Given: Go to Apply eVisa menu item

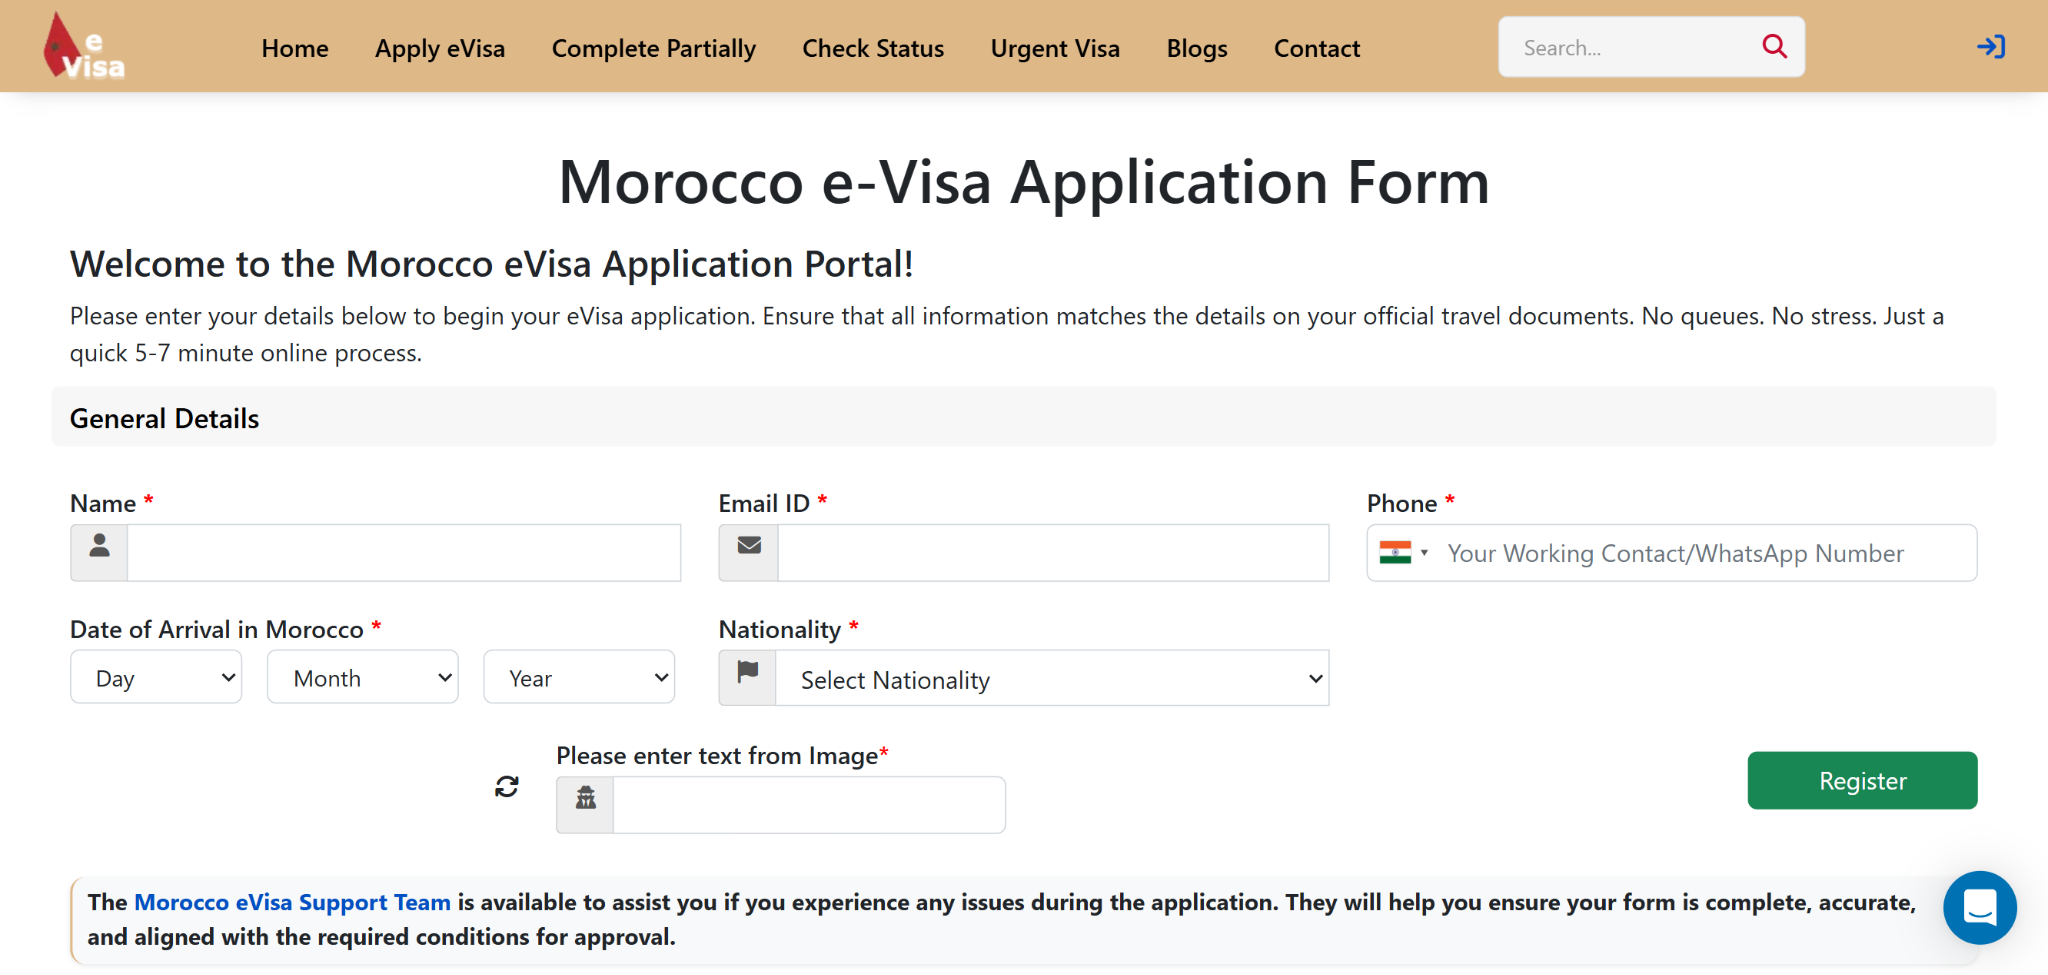Looking at the screenshot, I should [440, 48].
